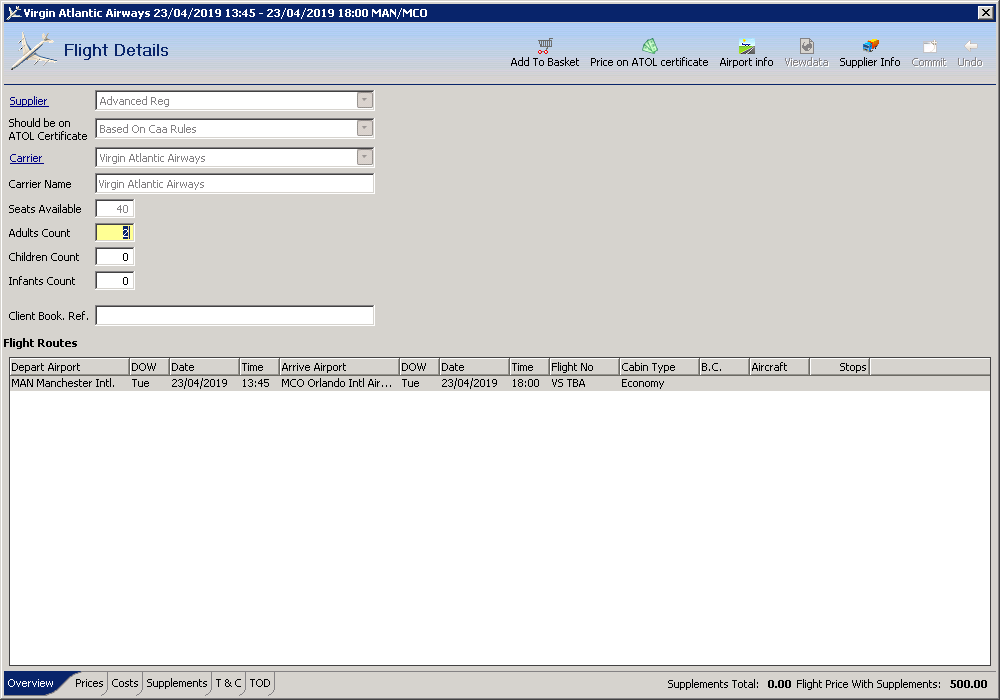Open Price on ATOL certificate
The width and height of the screenshot is (1000, 700).
649,54
